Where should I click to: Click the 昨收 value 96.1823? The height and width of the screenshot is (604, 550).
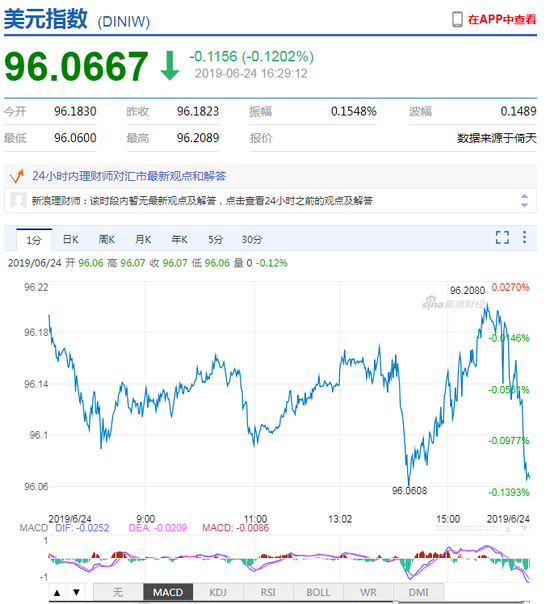point(198,111)
